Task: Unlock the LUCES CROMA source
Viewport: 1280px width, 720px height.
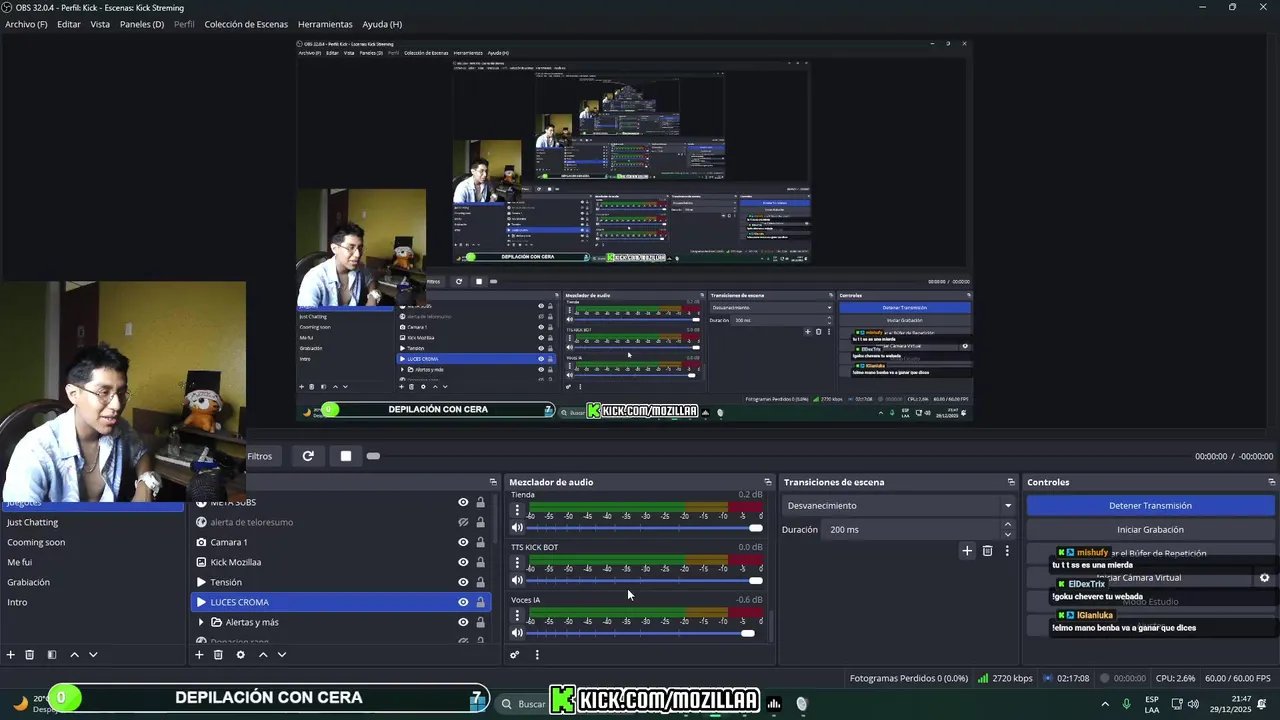Action: (481, 602)
